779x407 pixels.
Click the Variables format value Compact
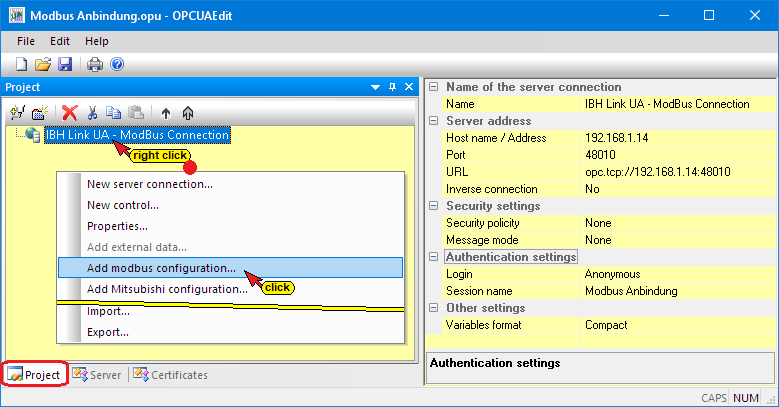coord(606,325)
